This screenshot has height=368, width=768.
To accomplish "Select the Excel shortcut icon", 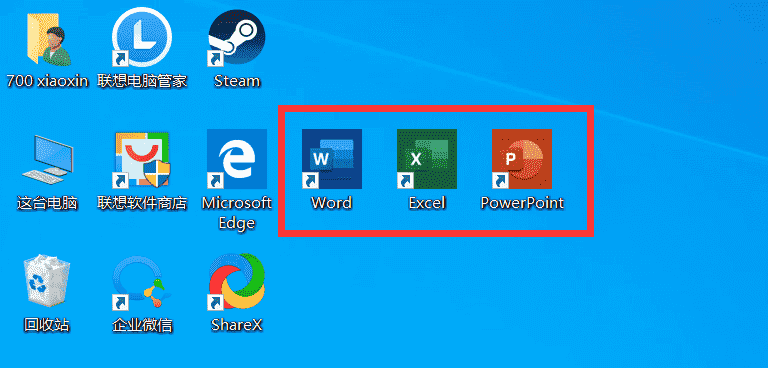I will (x=427, y=159).
